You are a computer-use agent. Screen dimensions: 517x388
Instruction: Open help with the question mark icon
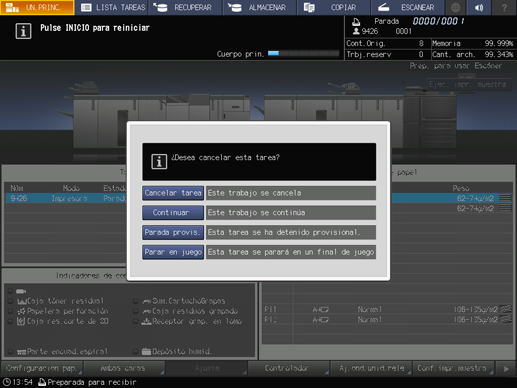pyautogui.click(x=504, y=7)
